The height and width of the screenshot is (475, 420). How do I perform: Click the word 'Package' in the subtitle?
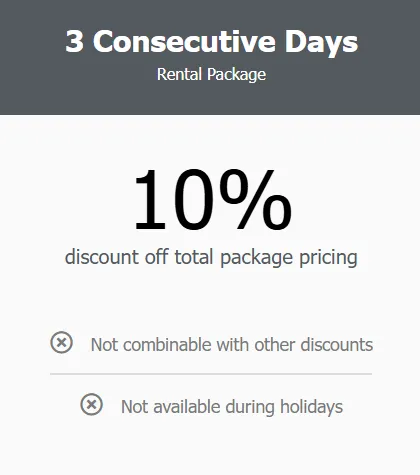pyautogui.click(x=237, y=75)
